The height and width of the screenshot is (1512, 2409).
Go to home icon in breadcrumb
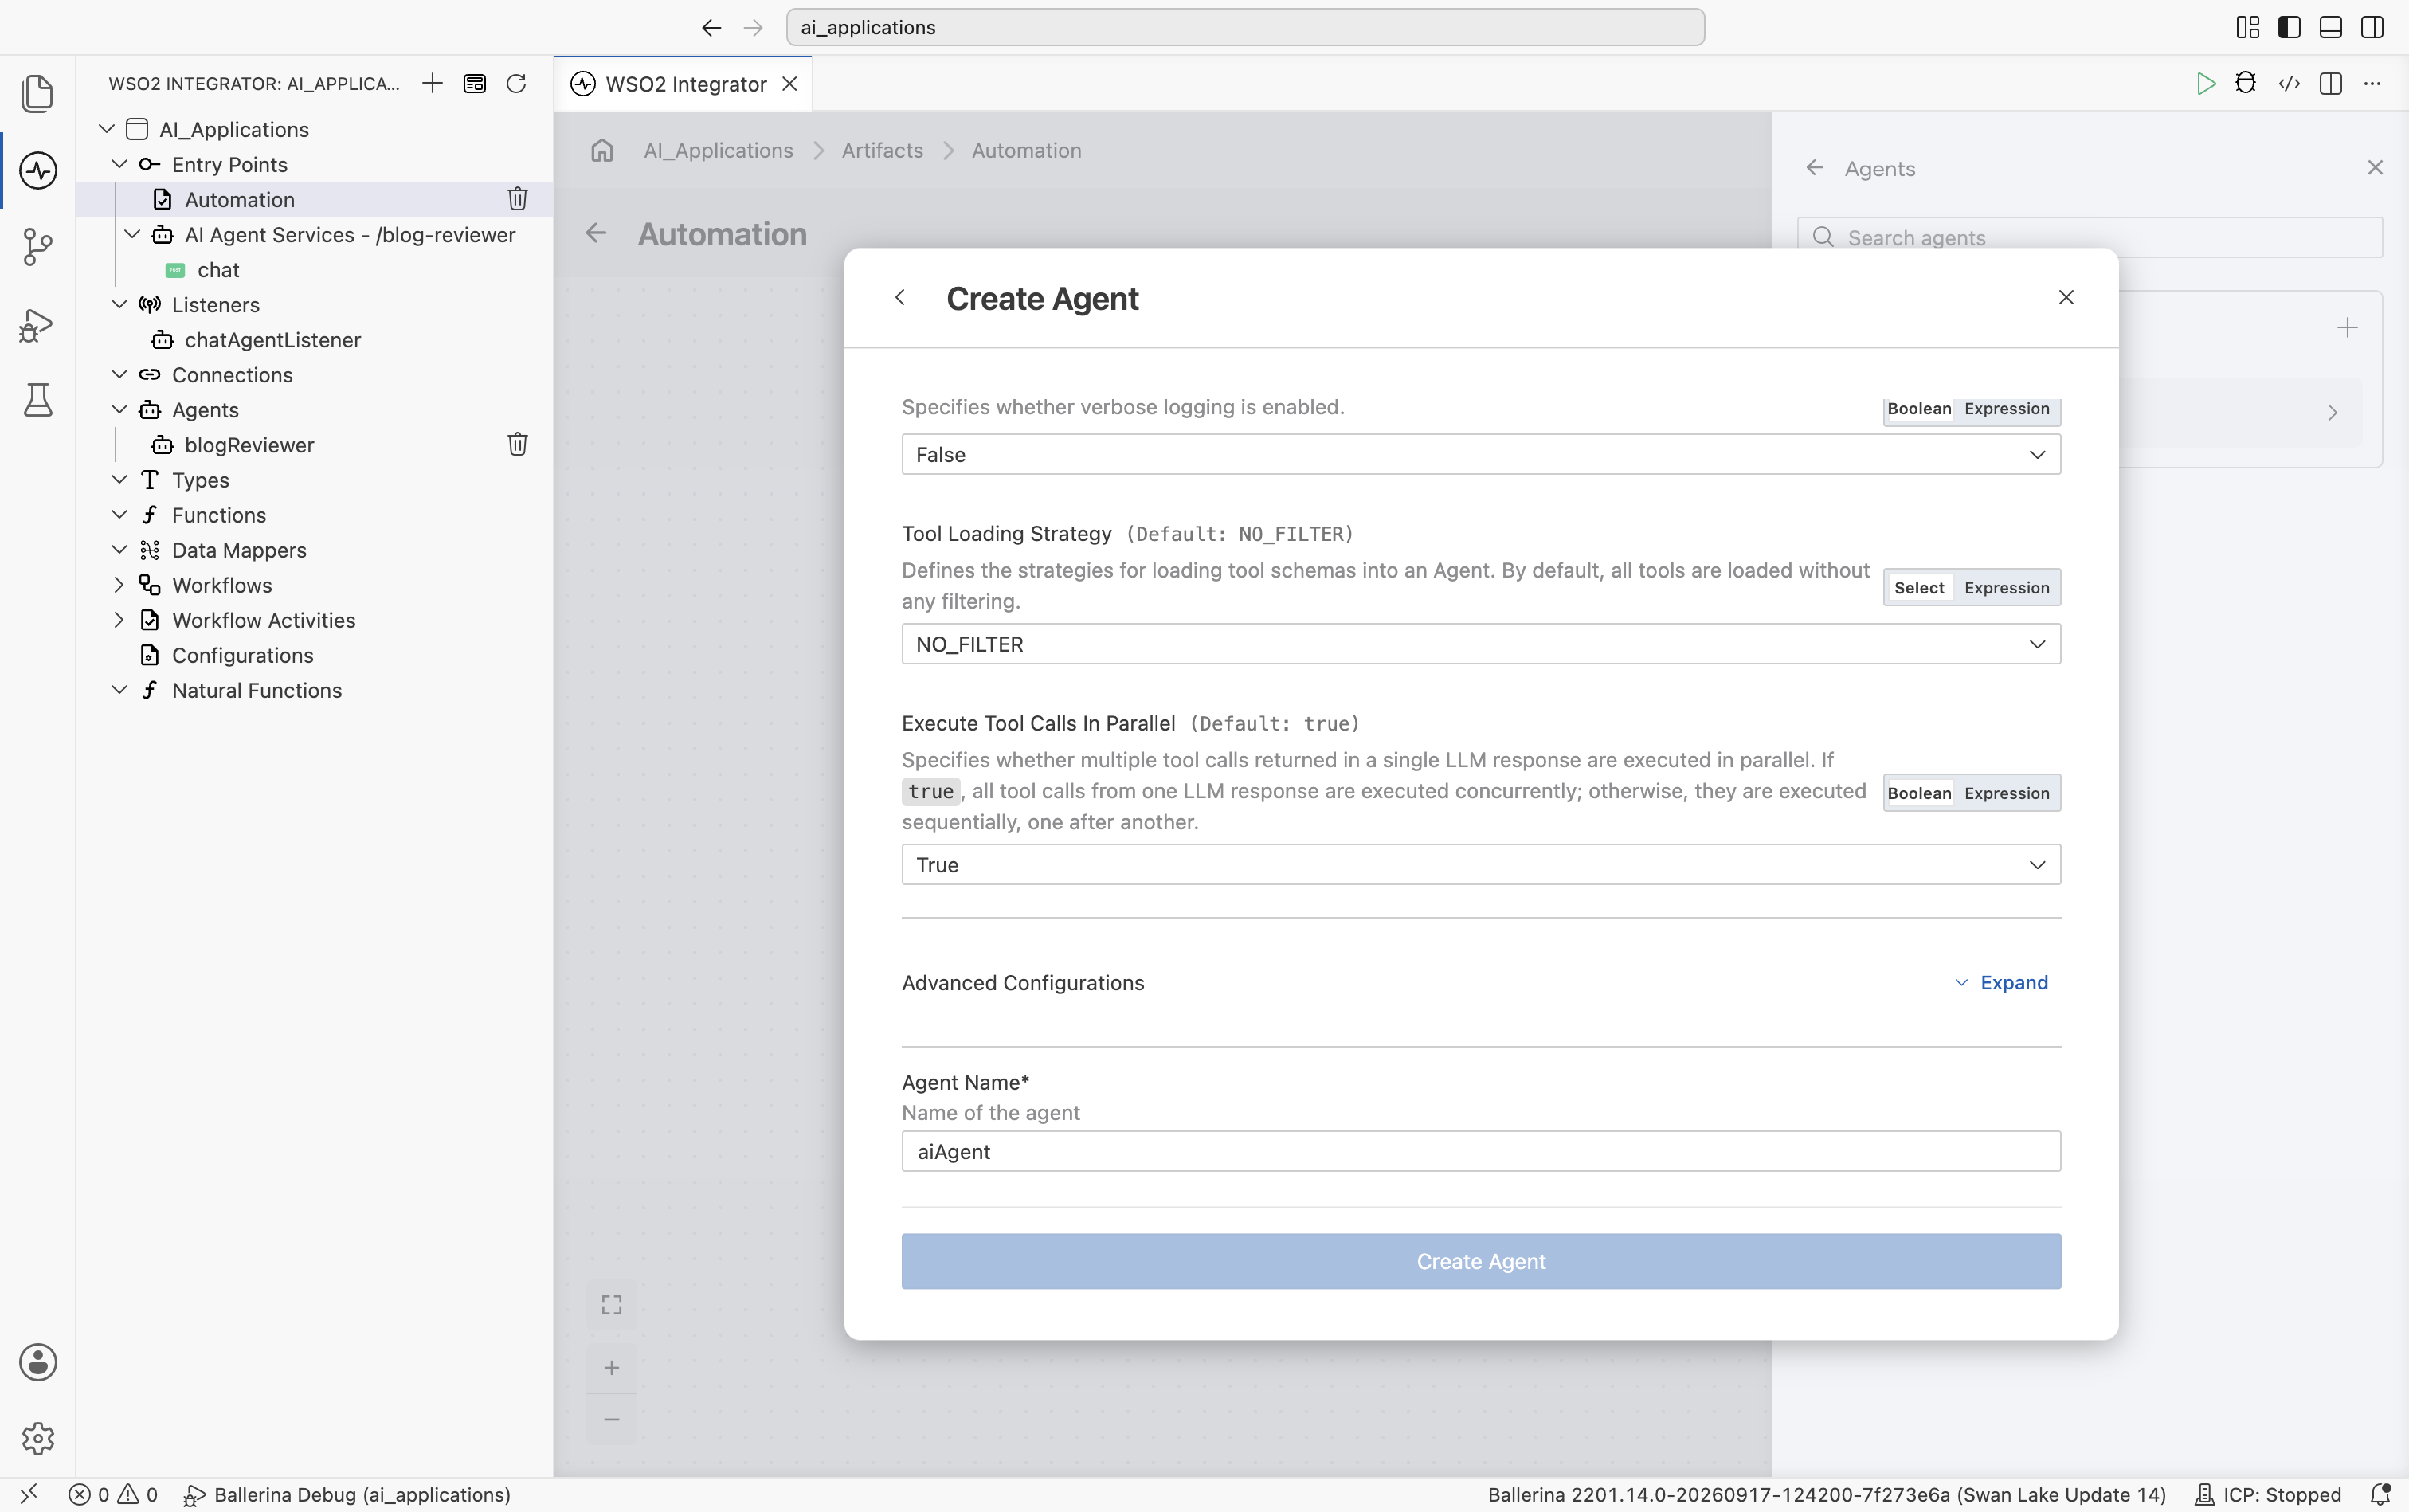[602, 150]
